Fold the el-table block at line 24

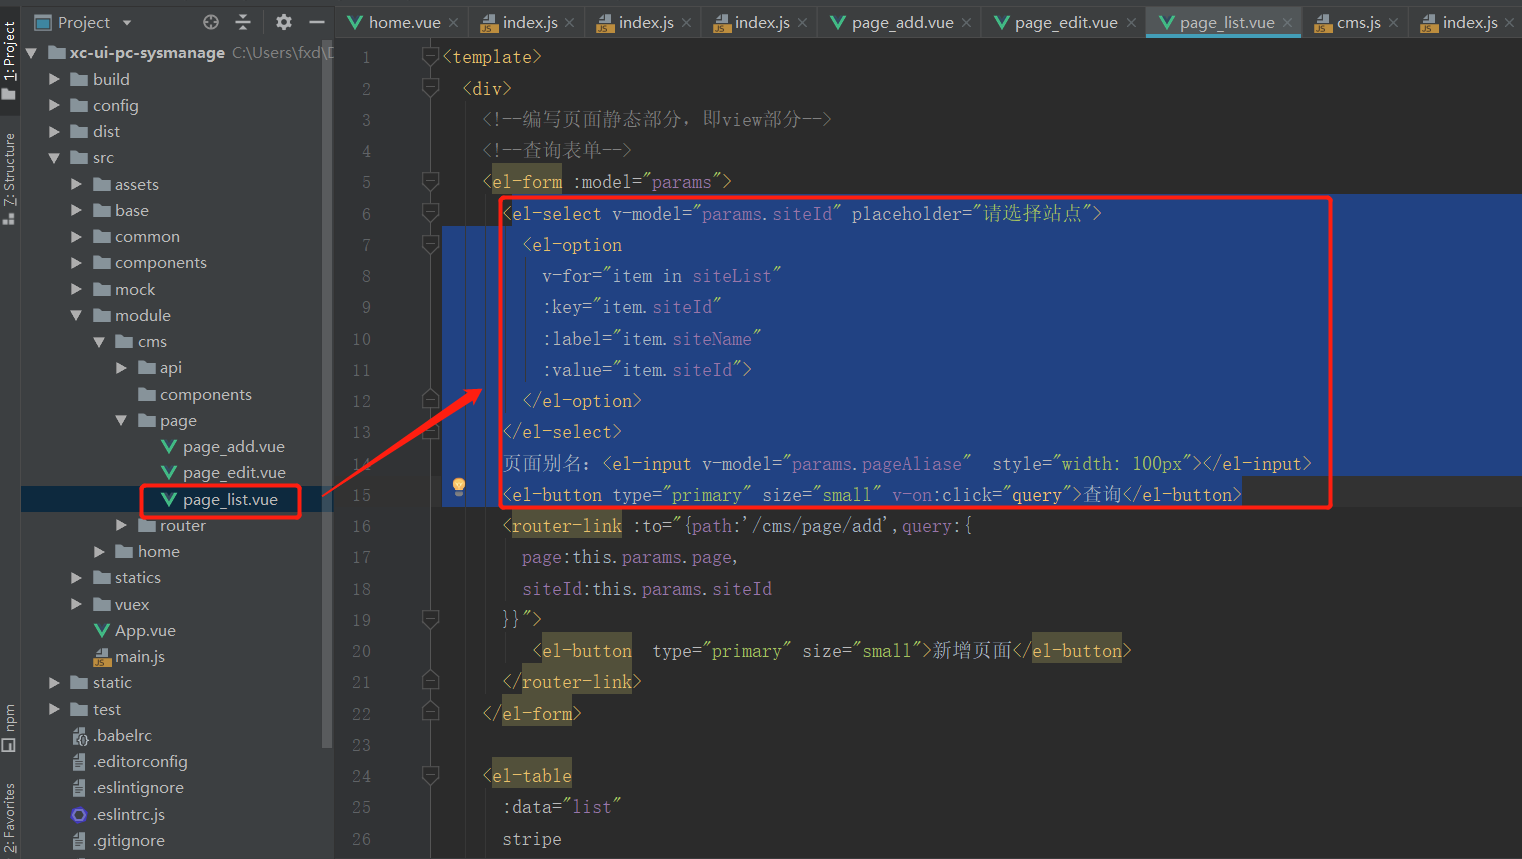(430, 775)
